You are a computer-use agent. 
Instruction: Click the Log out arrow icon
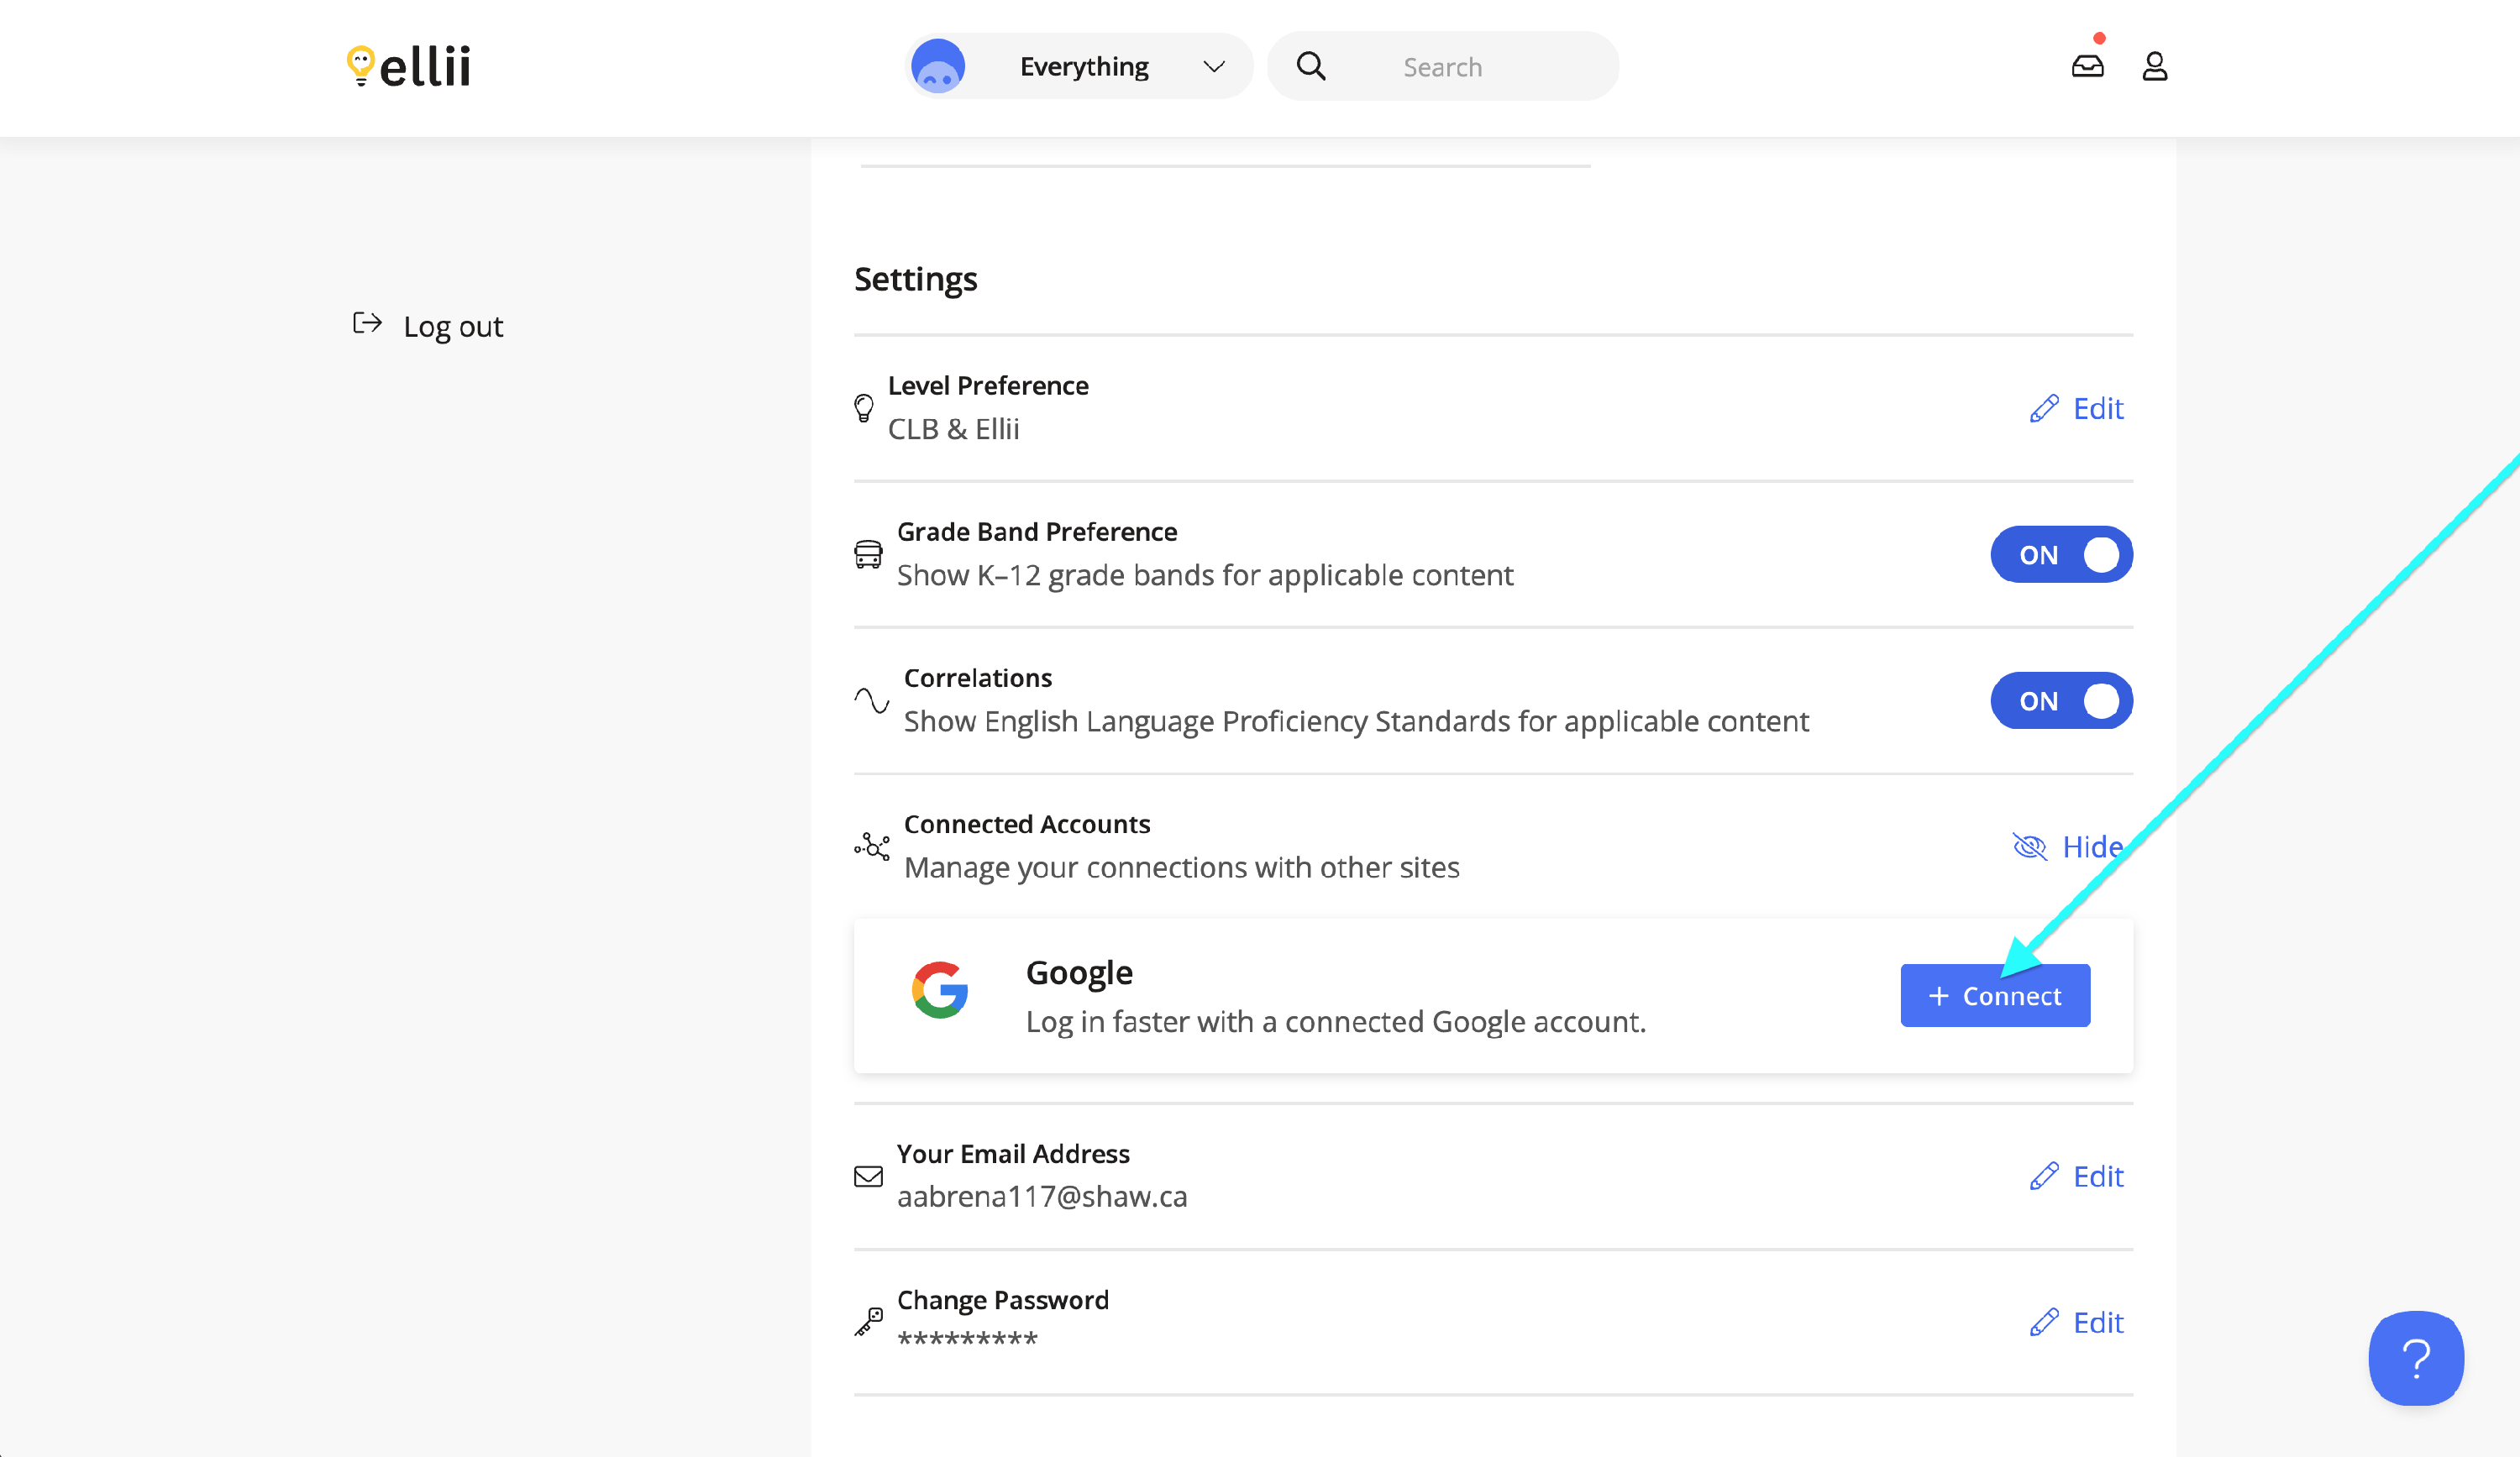[367, 323]
